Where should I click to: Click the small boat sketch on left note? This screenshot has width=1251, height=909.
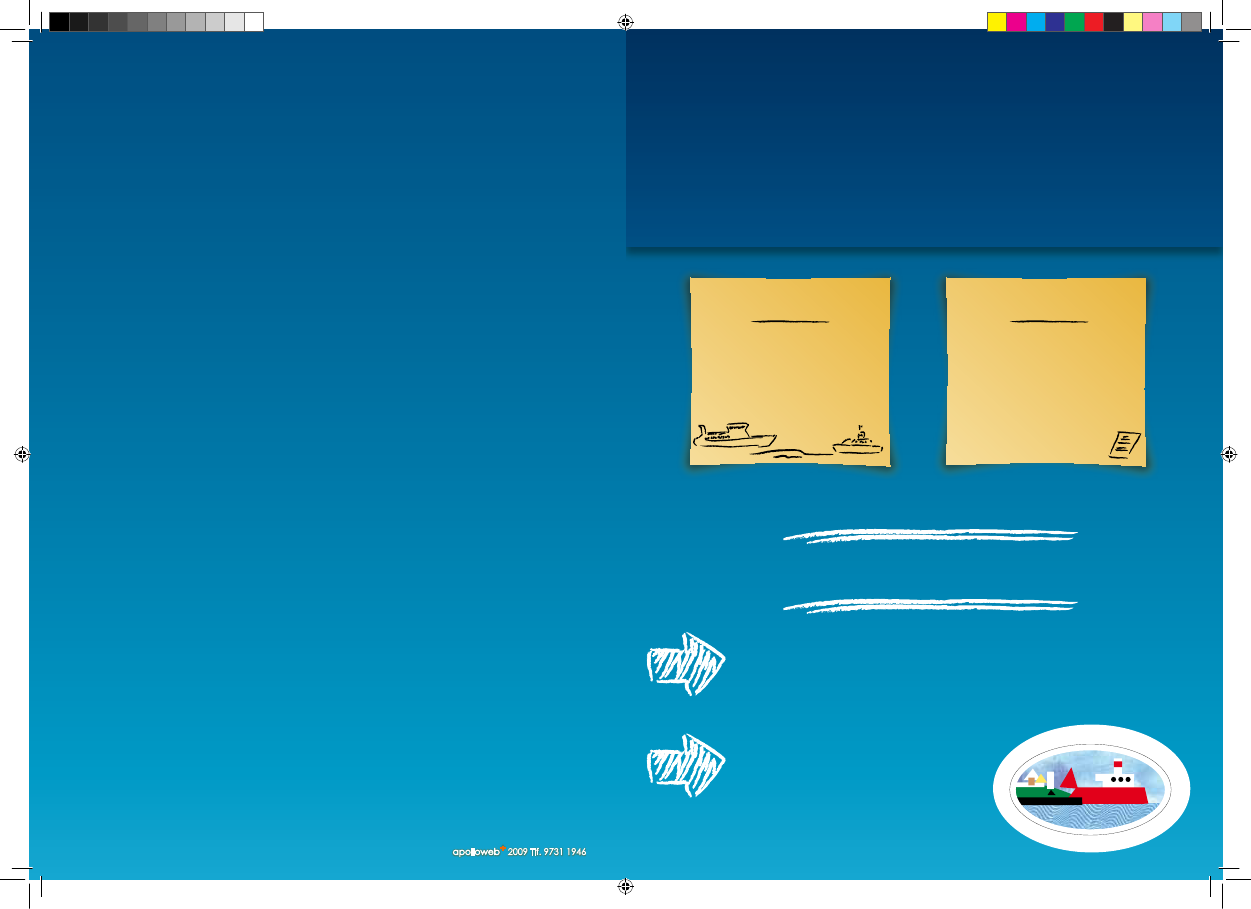coord(857,440)
